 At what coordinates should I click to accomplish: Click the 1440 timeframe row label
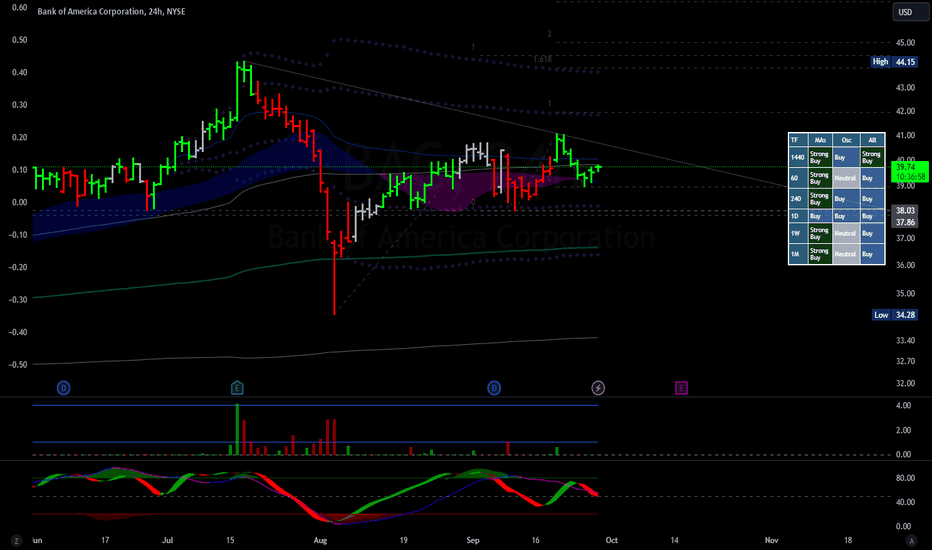pyautogui.click(x=797, y=158)
